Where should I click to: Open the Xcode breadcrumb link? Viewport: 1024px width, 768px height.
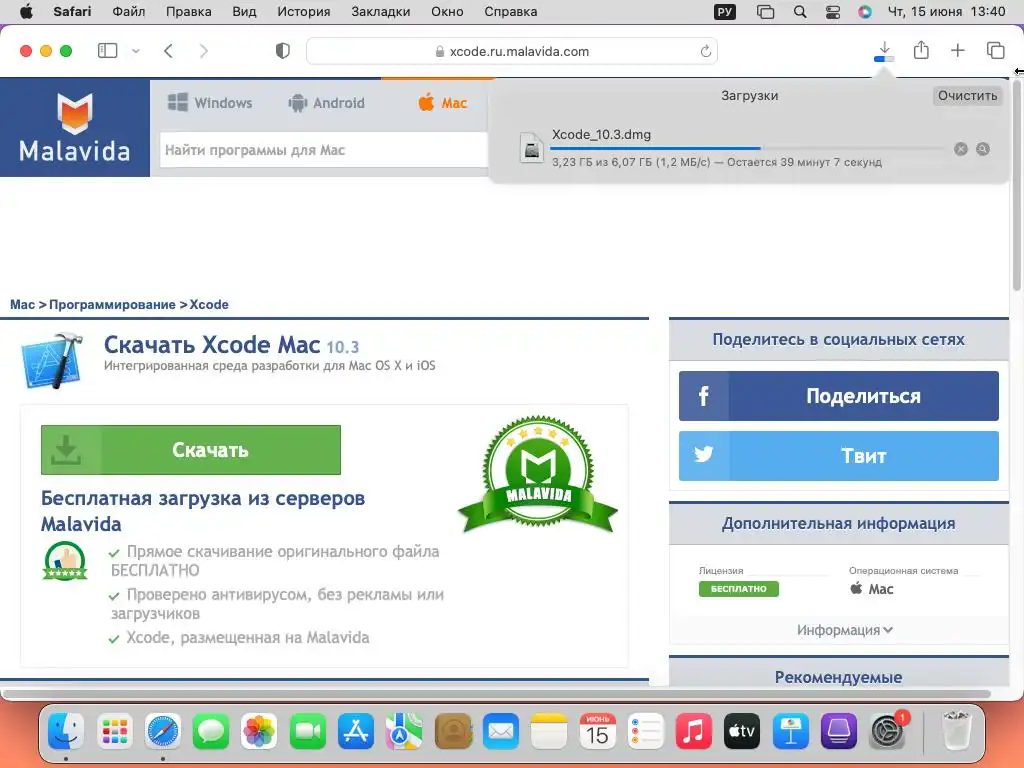tap(209, 304)
